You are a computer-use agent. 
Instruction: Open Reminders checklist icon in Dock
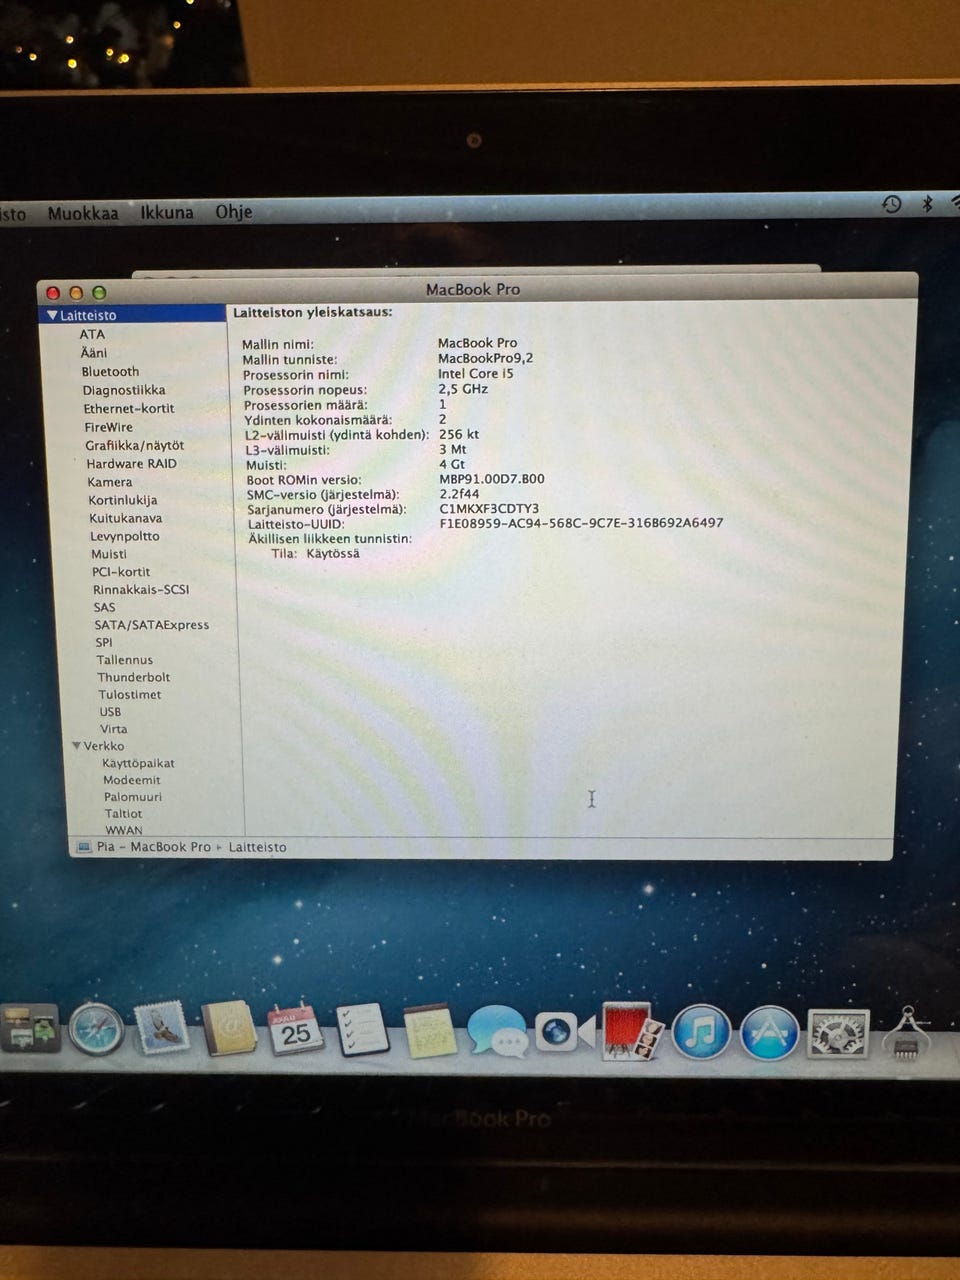(x=362, y=1030)
